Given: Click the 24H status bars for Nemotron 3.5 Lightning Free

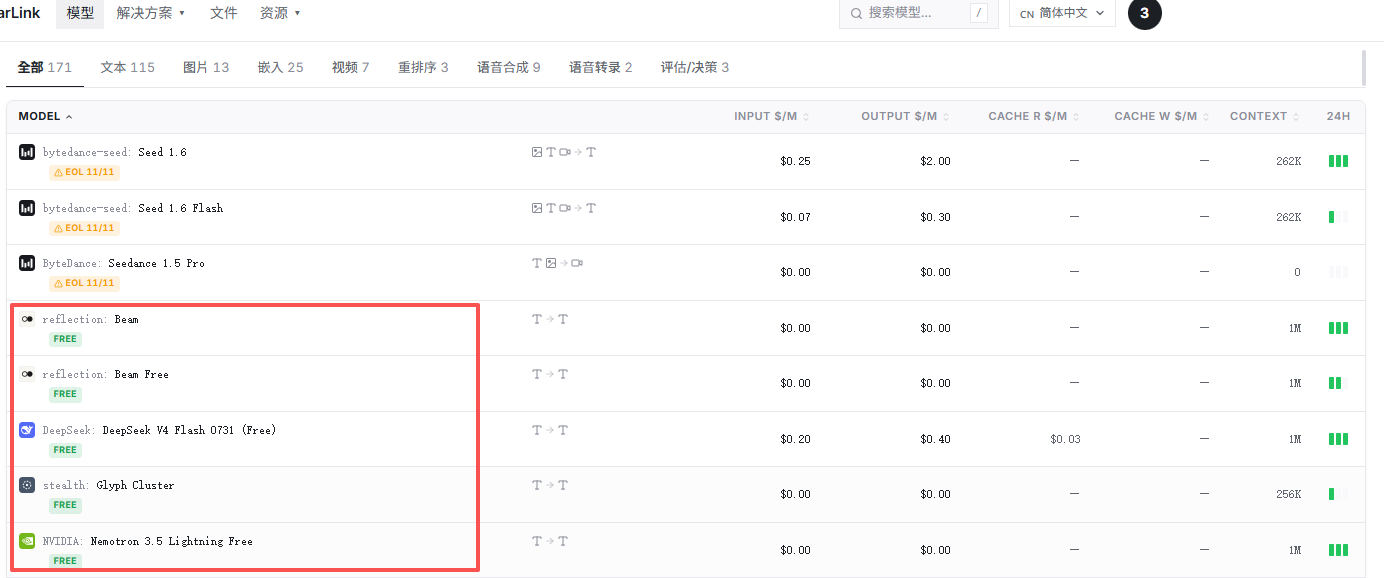Looking at the screenshot, I should click(x=1338, y=550).
